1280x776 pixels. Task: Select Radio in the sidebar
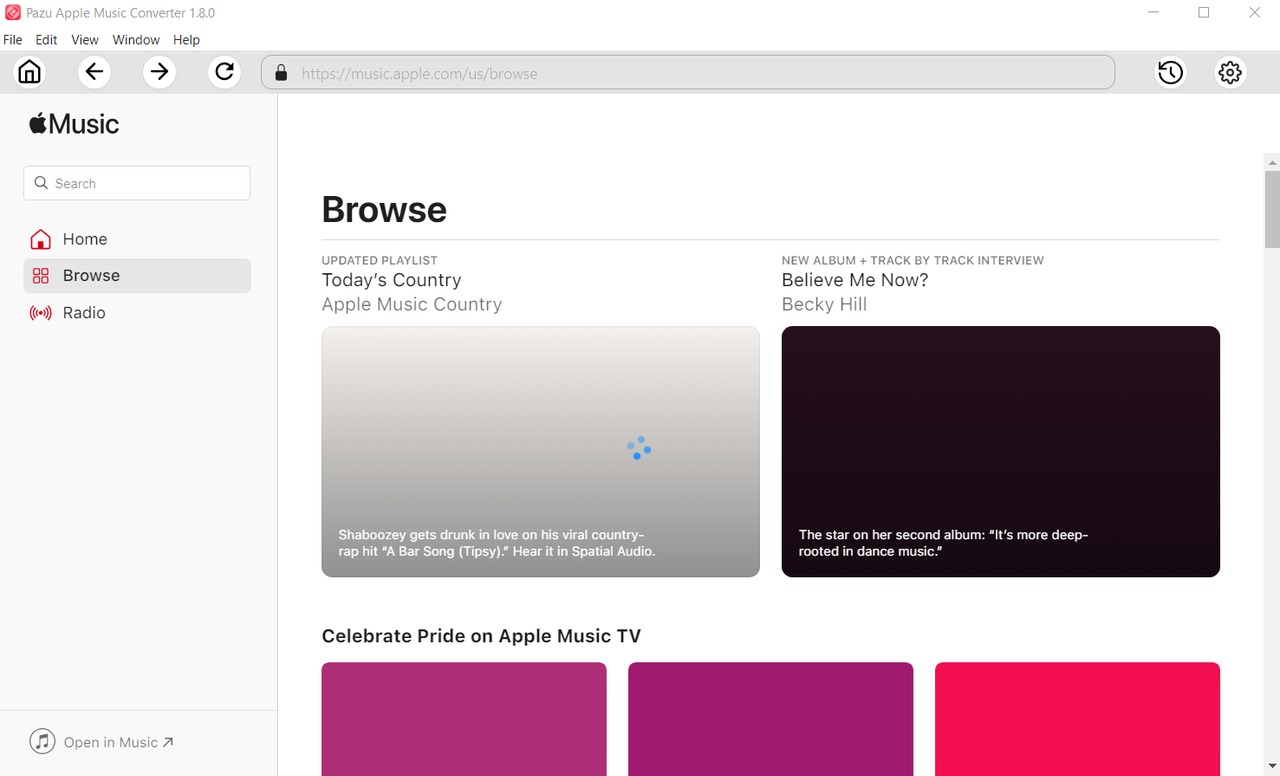tap(137, 313)
